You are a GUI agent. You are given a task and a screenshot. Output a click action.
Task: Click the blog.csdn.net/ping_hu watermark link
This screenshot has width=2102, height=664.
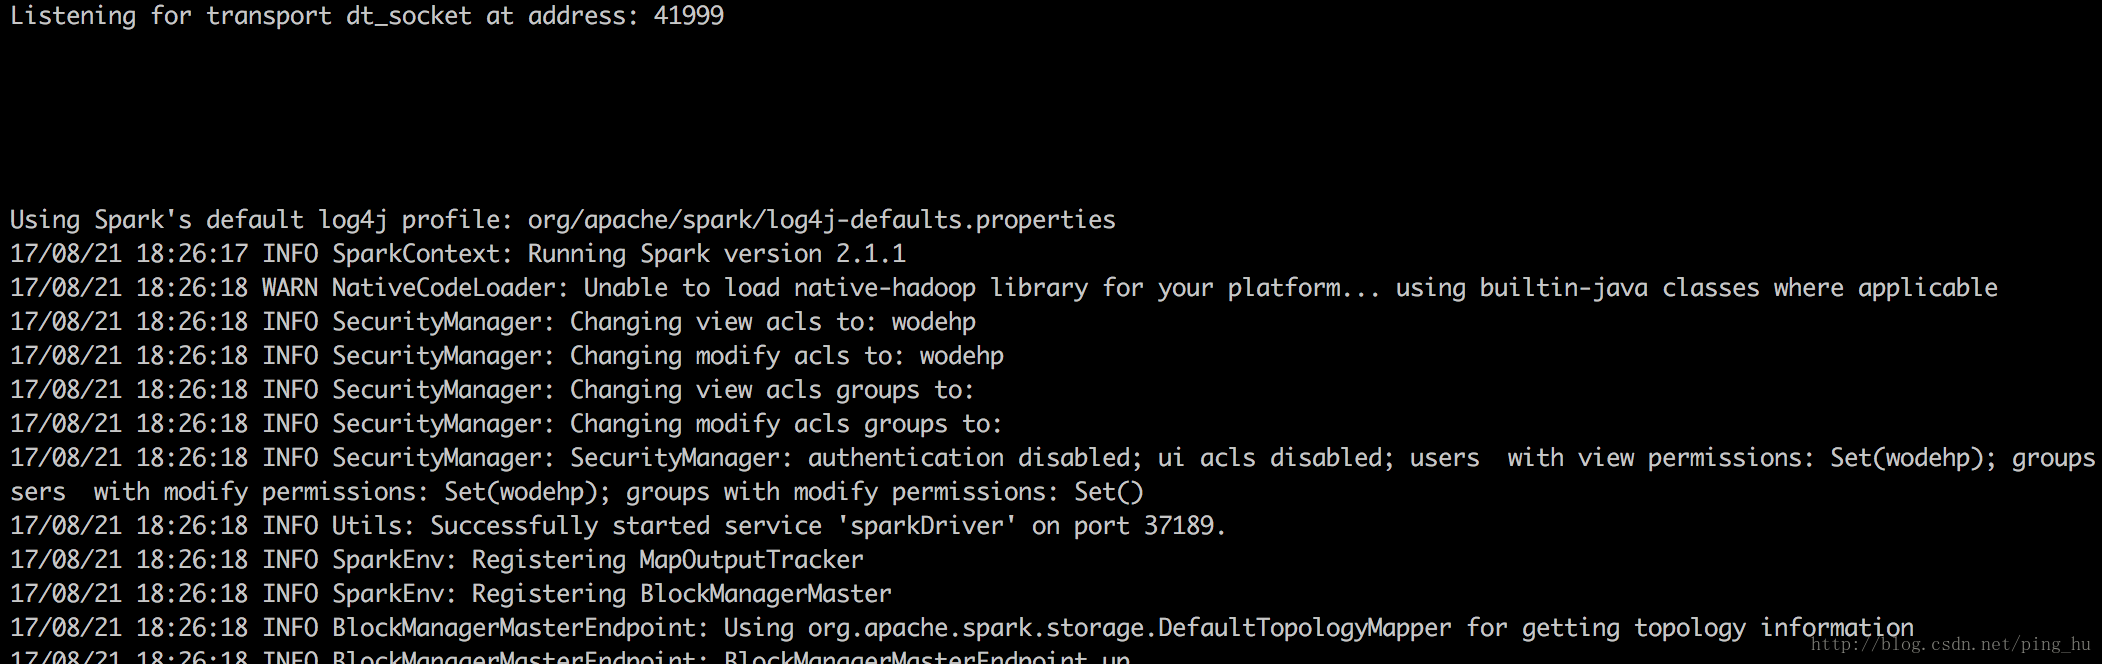point(1950,645)
